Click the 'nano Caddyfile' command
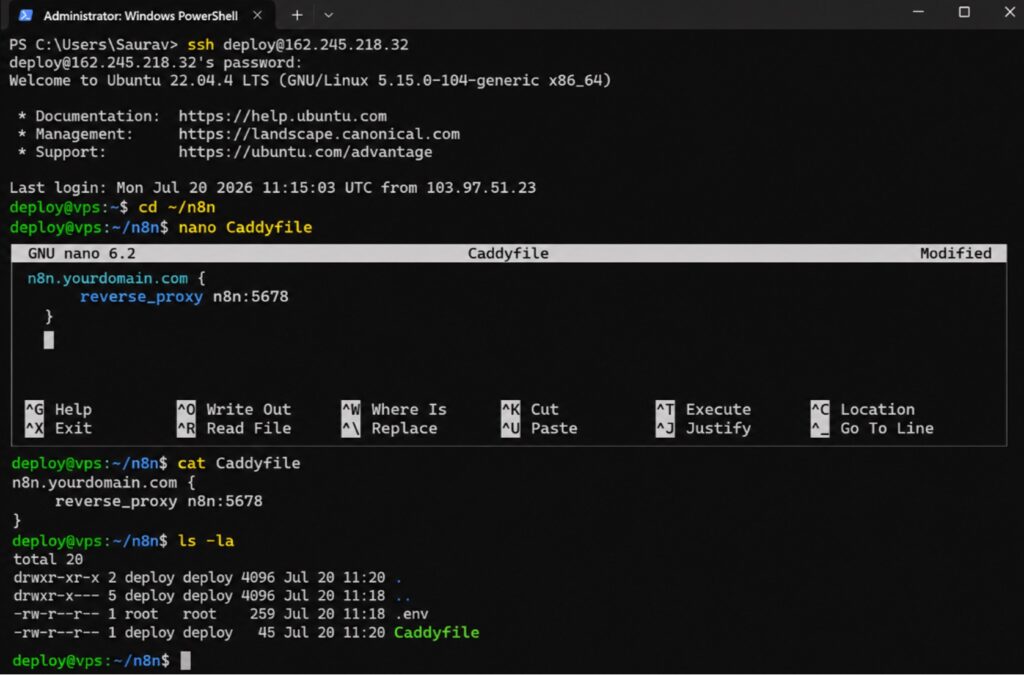1024x675 pixels. (x=246, y=227)
